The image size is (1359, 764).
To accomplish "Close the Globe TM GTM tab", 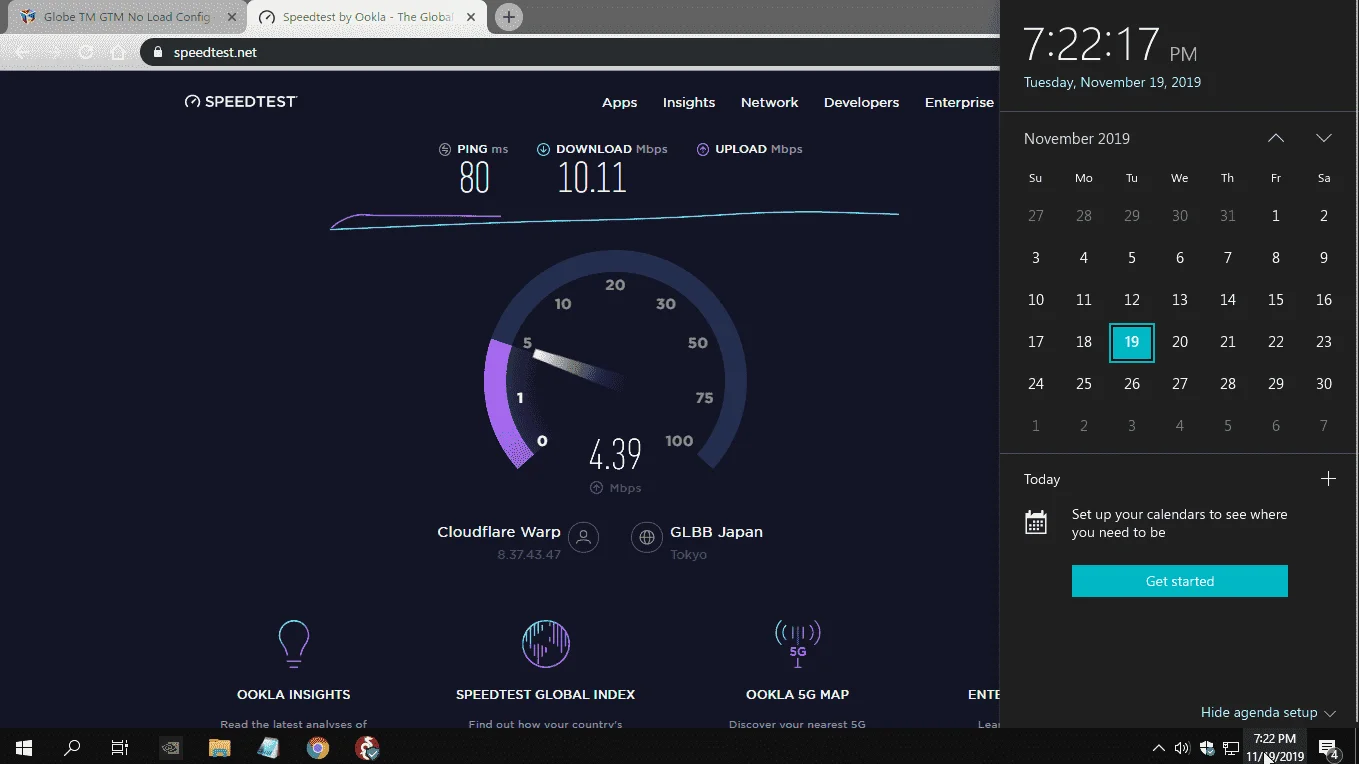I will coord(233,17).
